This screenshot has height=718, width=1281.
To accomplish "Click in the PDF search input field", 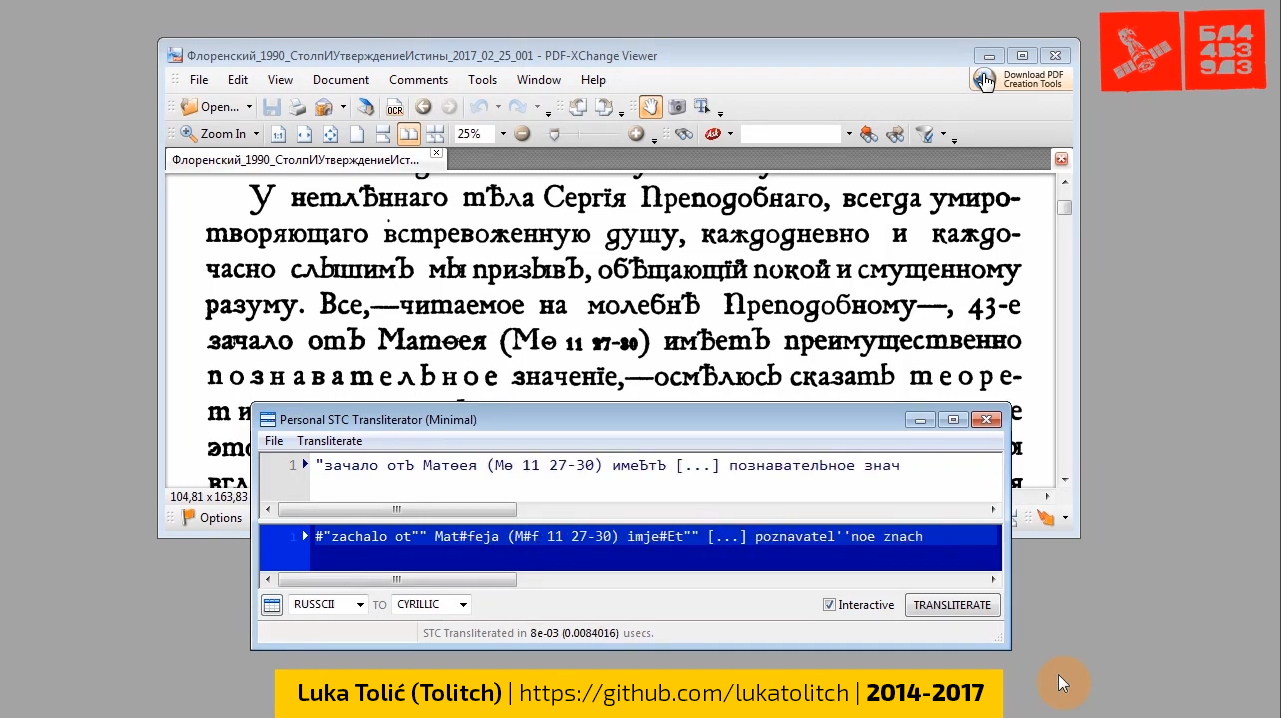I will point(791,134).
